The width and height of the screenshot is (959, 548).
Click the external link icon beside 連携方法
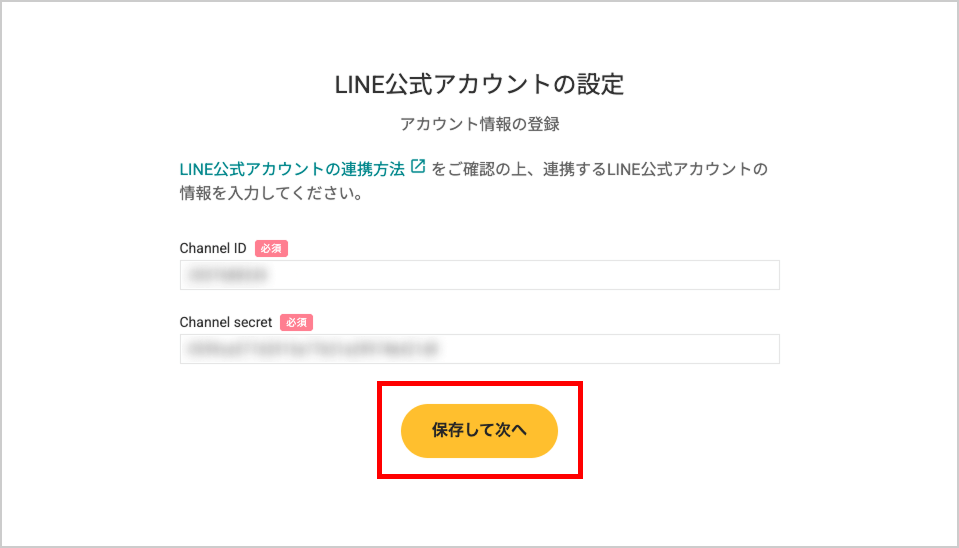pyautogui.click(x=418, y=166)
